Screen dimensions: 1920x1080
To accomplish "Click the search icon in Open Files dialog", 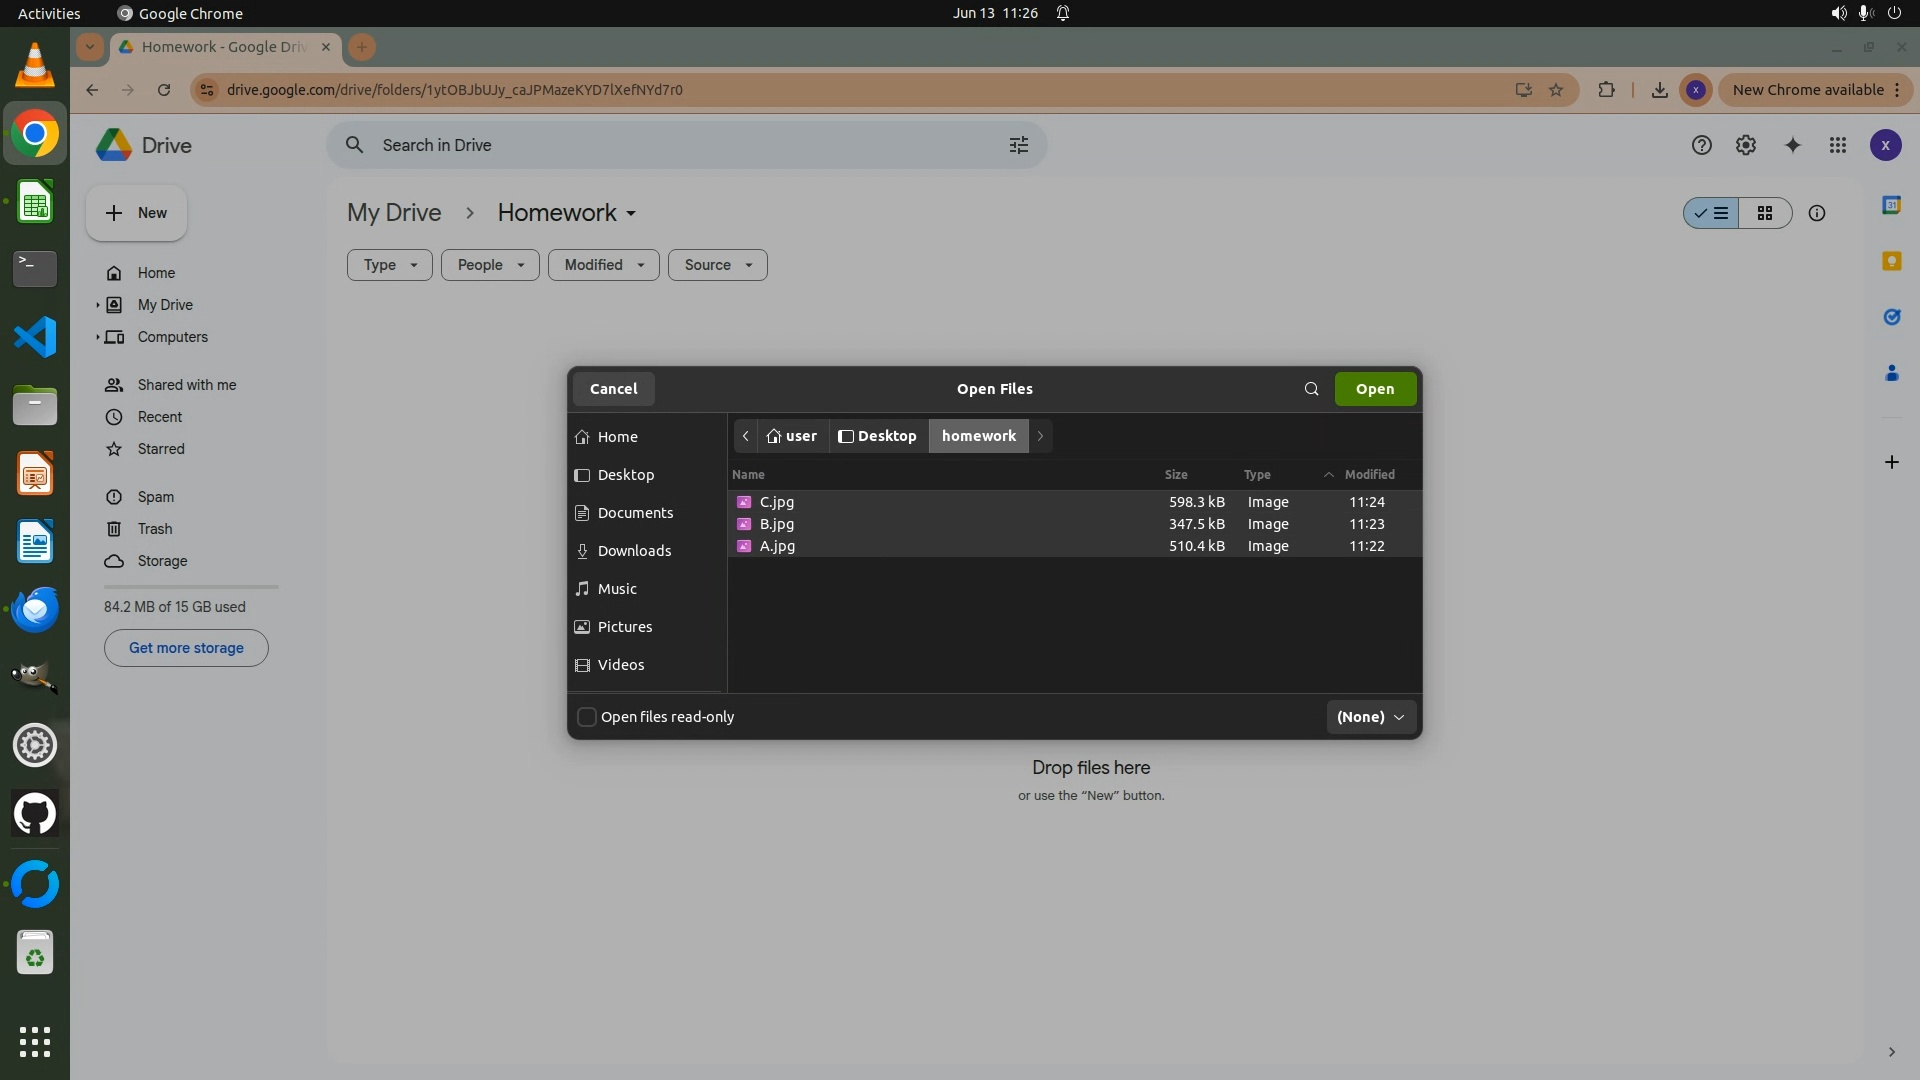I will tap(1311, 389).
